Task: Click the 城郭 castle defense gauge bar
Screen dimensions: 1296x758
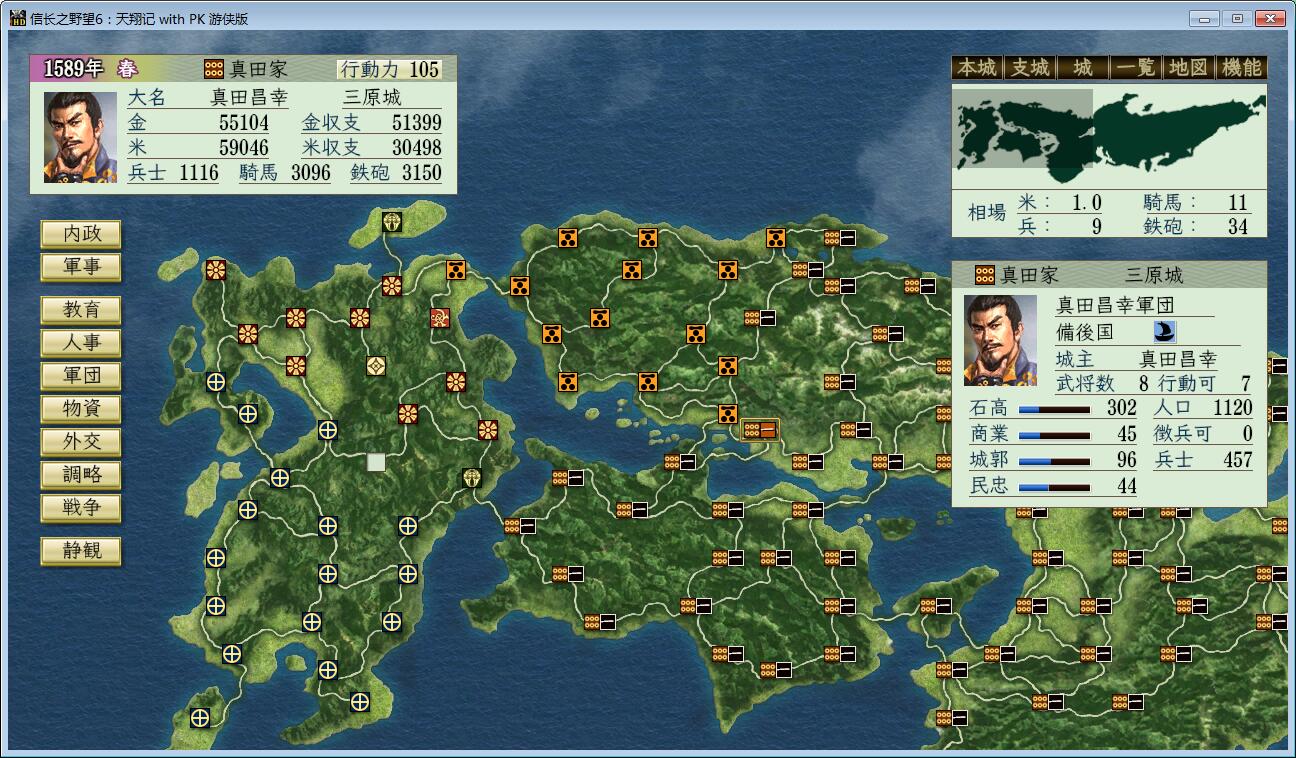Action: (x=1054, y=461)
